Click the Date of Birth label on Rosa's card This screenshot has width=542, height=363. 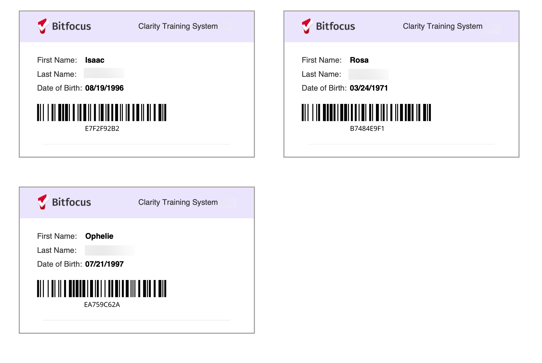tap(324, 88)
